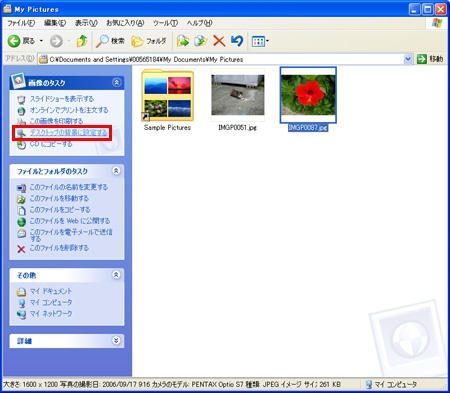Screen dimensions: 450x393
Task: Open マイ ドキュメント link
Action: tap(51, 291)
